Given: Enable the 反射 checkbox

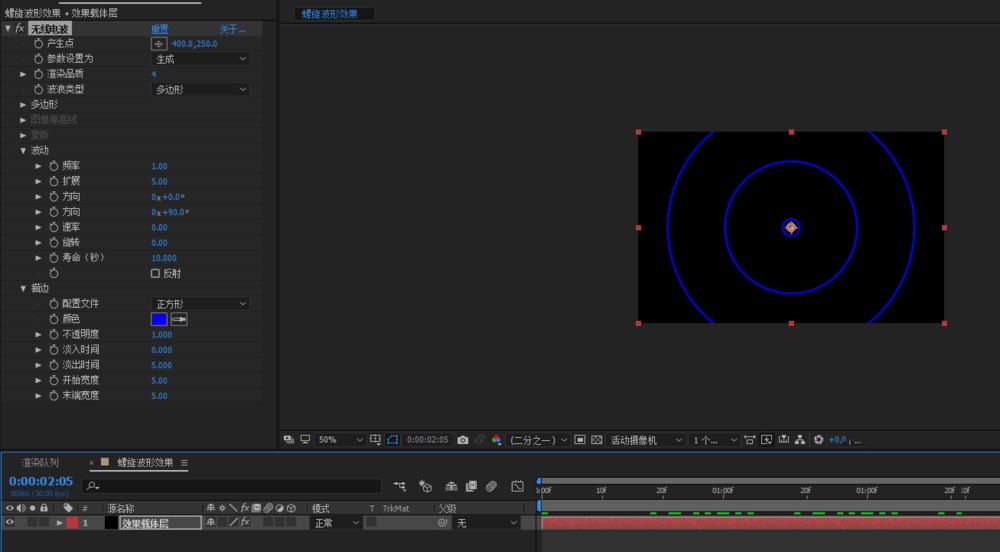Looking at the screenshot, I should click(x=155, y=273).
